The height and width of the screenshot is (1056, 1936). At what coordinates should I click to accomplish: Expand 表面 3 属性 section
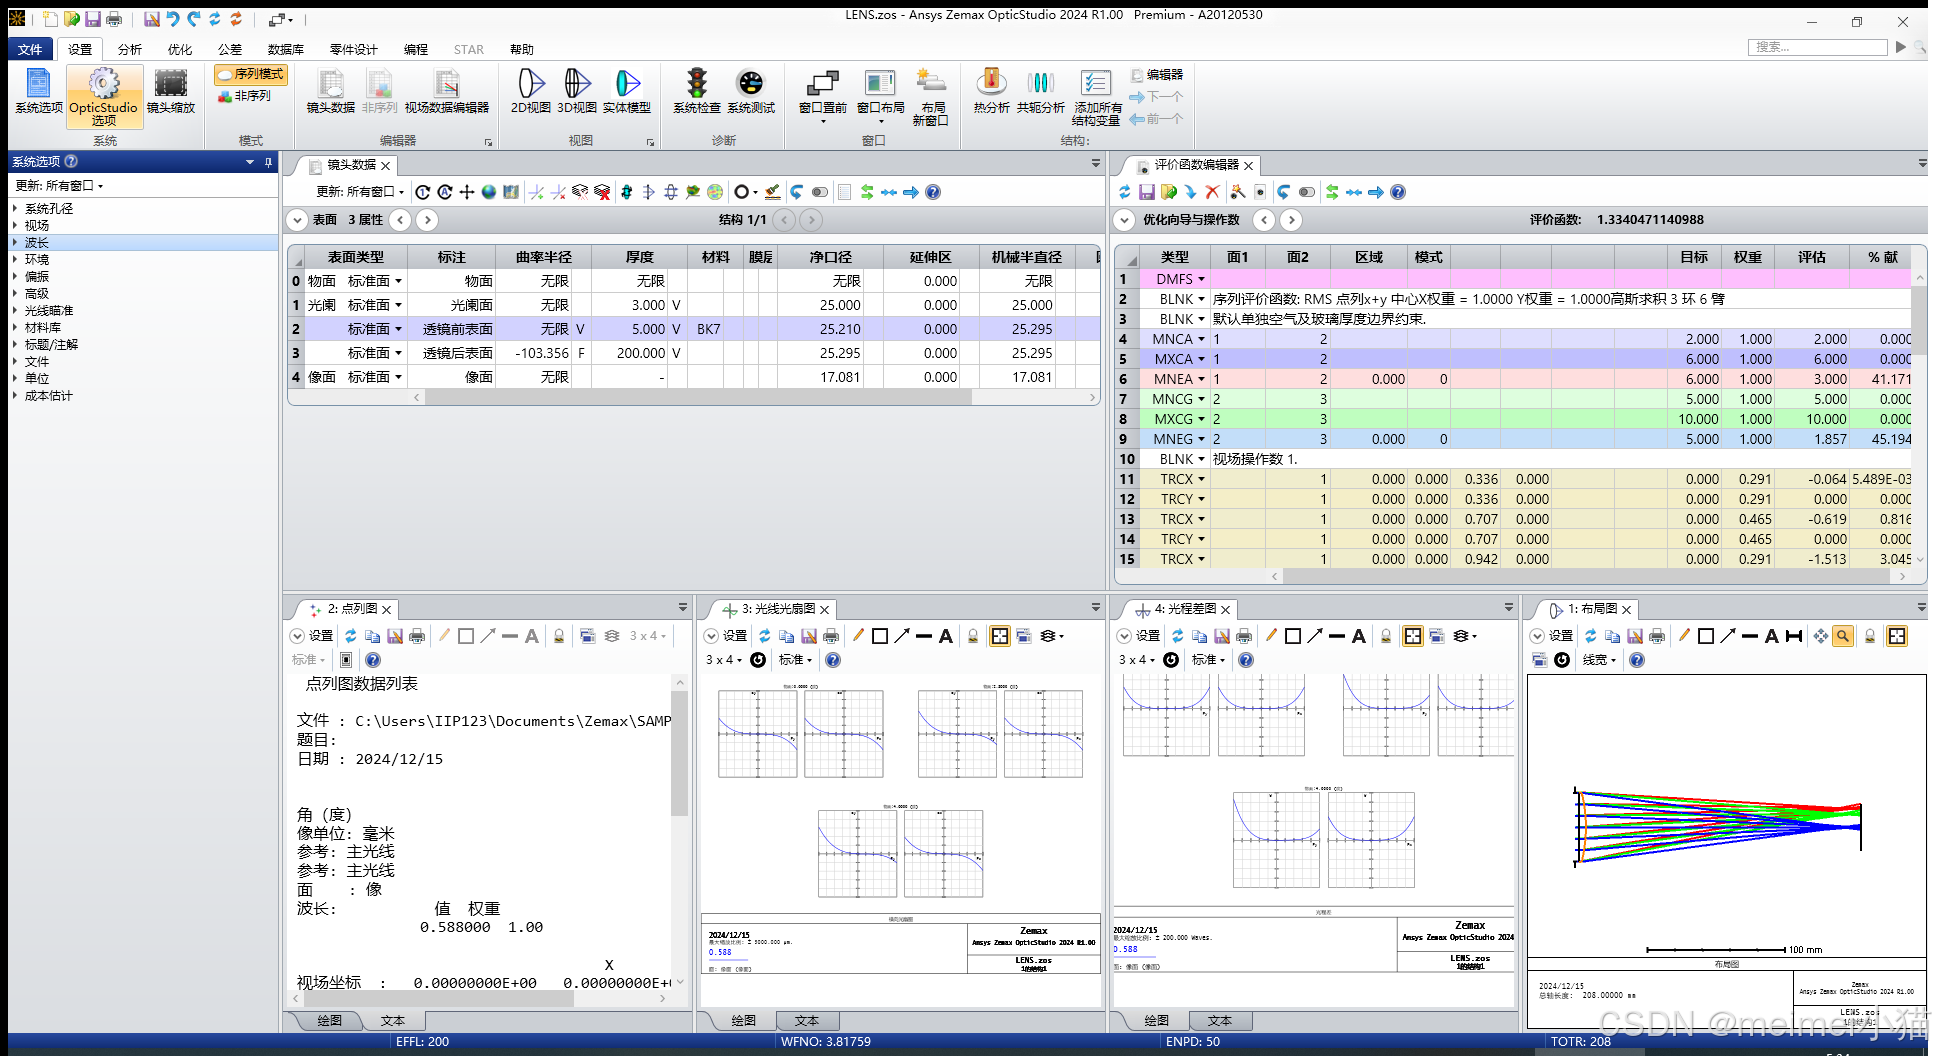coord(298,220)
